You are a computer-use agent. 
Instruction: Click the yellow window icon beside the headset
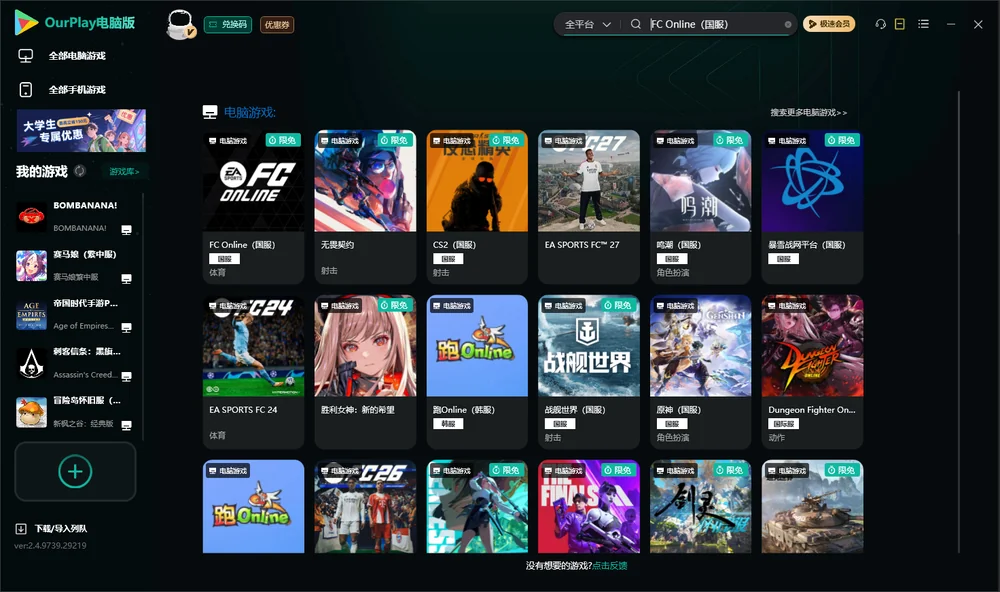point(900,24)
